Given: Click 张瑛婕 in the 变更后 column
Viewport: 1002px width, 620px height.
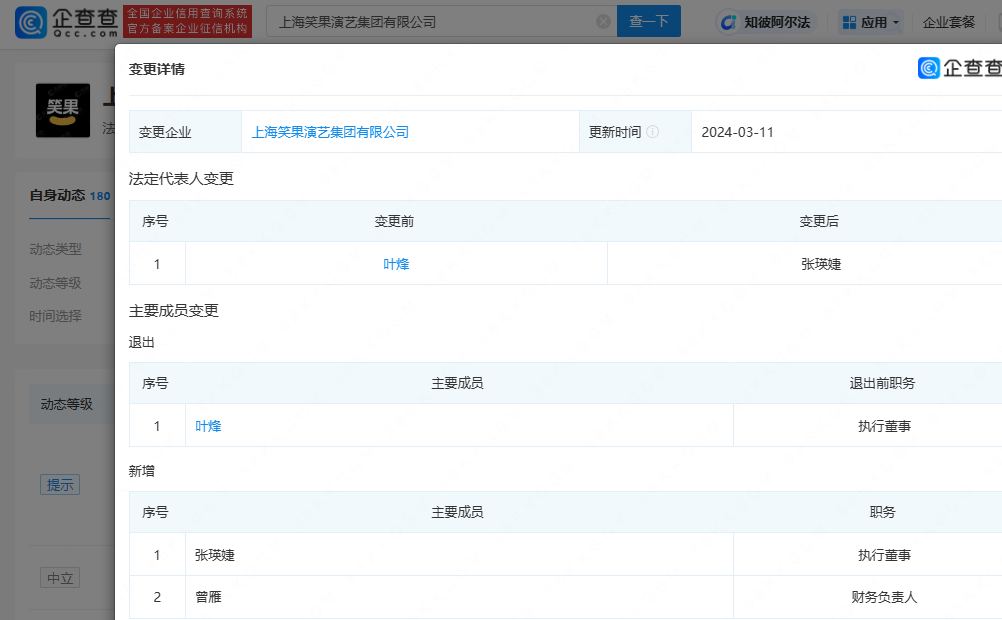Looking at the screenshot, I should pyautogui.click(x=821, y=264).
